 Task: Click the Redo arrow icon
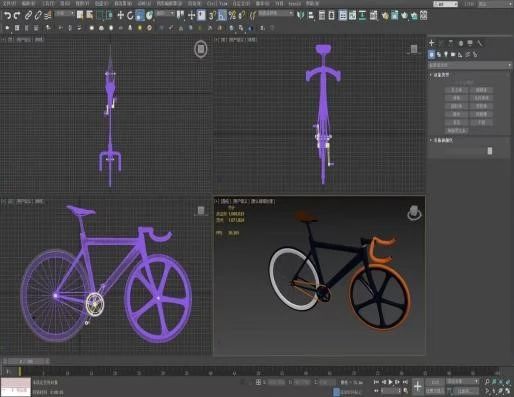[x=17, y=15]
